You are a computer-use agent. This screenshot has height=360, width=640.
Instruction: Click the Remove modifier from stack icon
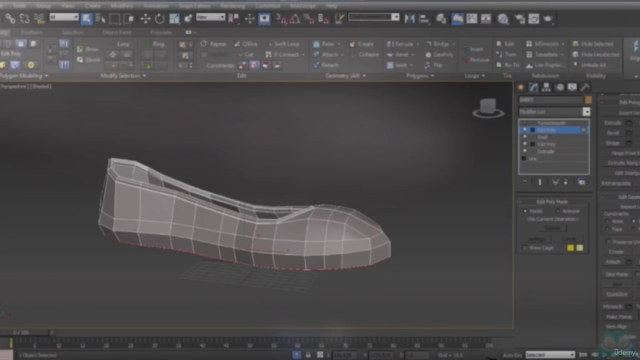566,182
